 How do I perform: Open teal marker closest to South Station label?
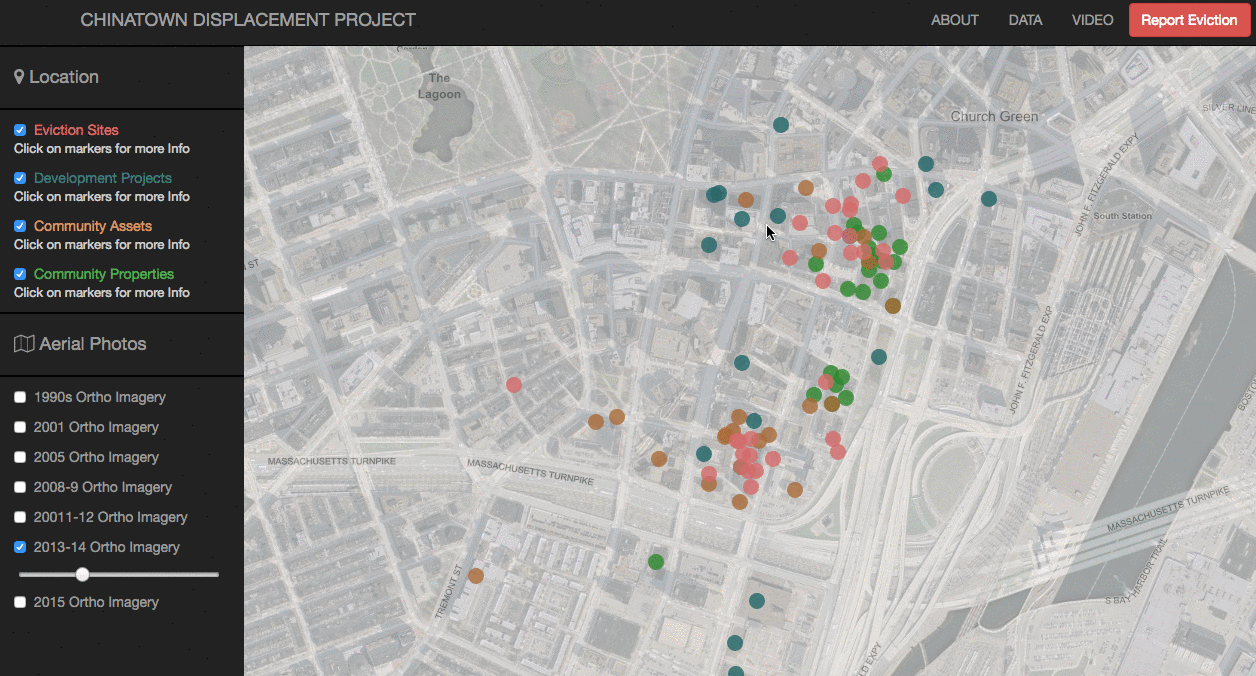point(989,199)
